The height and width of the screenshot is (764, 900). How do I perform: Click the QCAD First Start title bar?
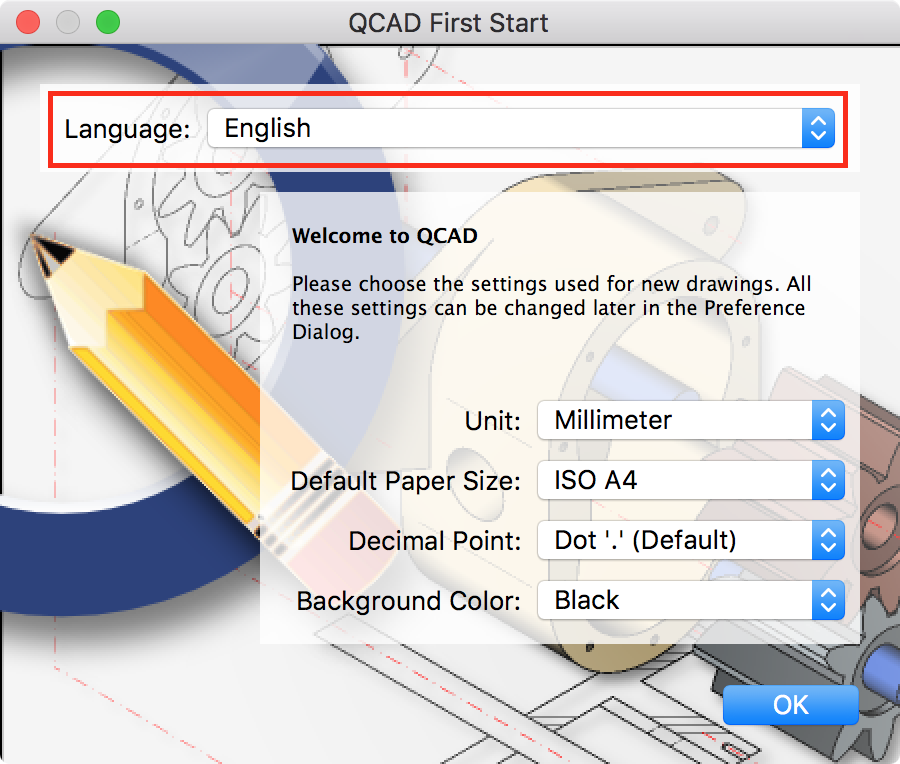coord(450,22)
